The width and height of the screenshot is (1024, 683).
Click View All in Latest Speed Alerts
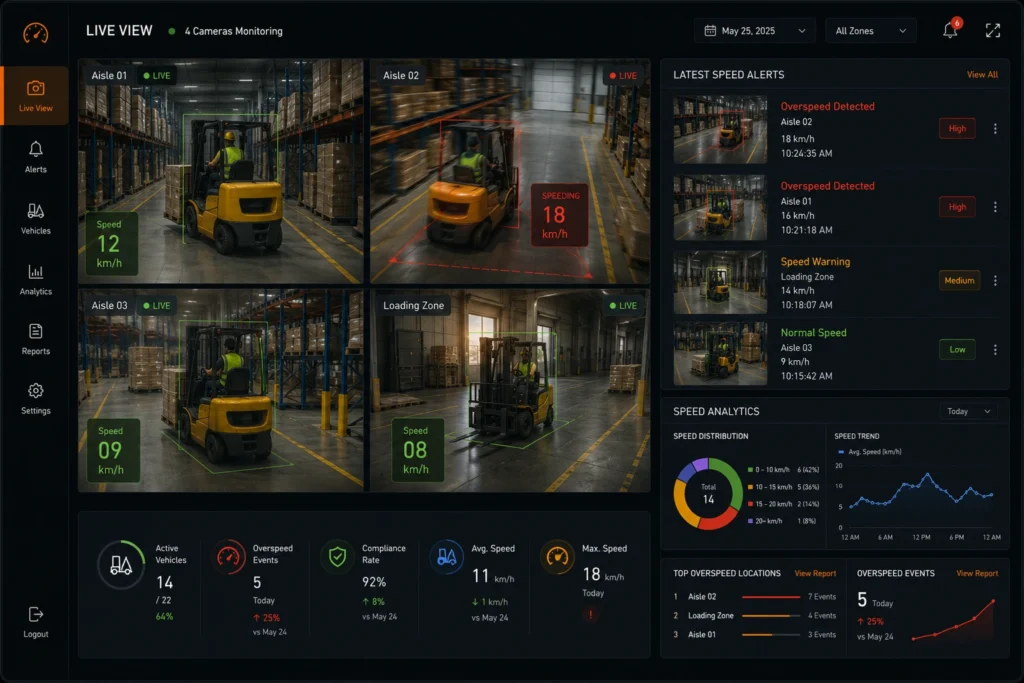tap(982, 74)
